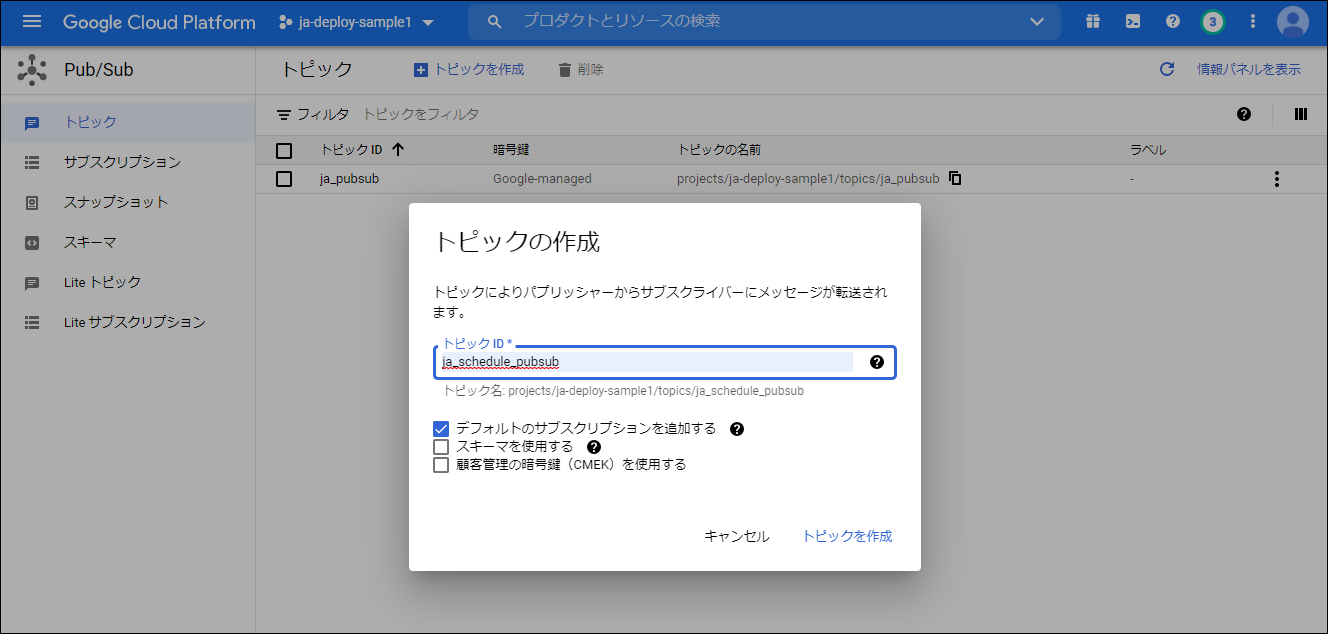Viewport: 1328px width, 634px height.
Task: Select サブスクリプション in sidebar
Action: pyautogui.click(x=121, y=162)
